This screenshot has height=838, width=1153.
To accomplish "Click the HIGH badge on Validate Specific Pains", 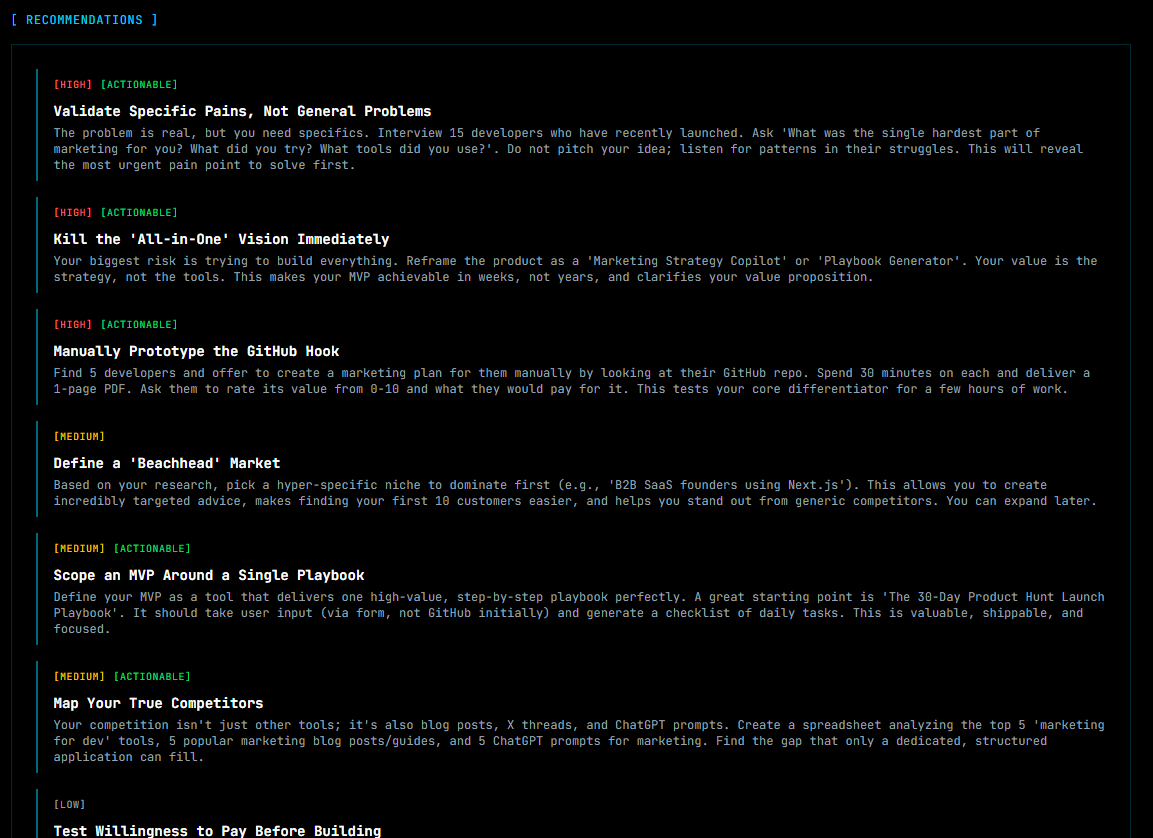I will (x=71, y=84).
